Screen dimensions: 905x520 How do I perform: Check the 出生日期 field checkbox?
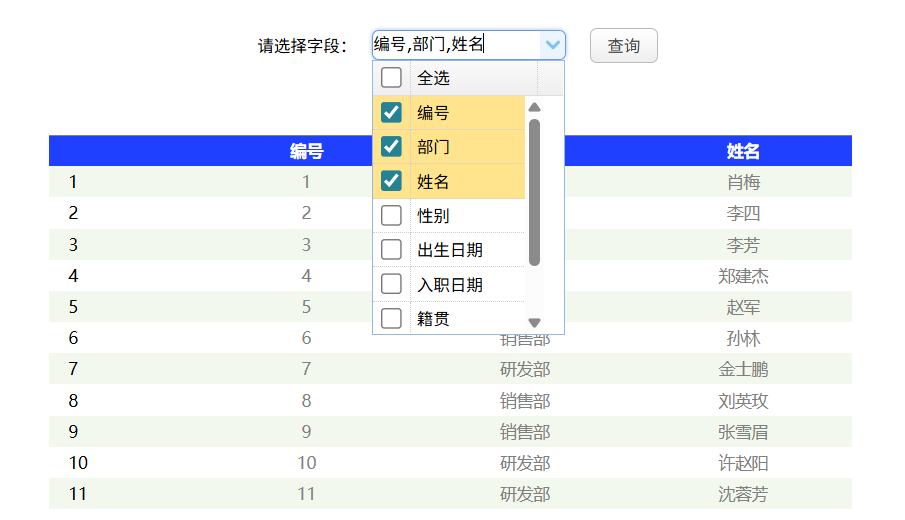point(391,250)
